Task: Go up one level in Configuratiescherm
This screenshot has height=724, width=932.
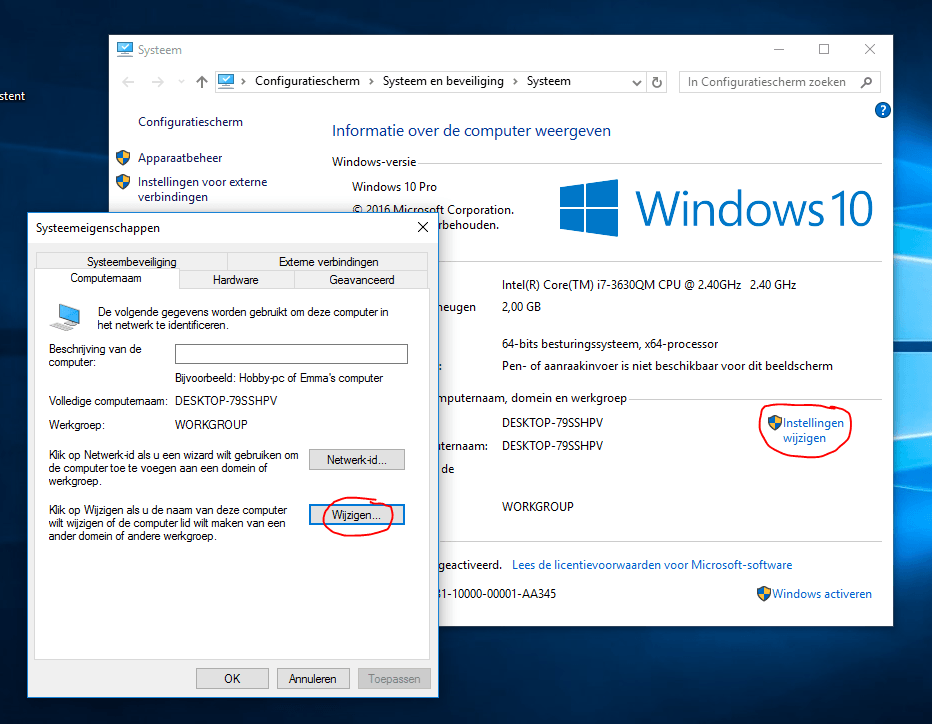Action: [x=202, y=82]
